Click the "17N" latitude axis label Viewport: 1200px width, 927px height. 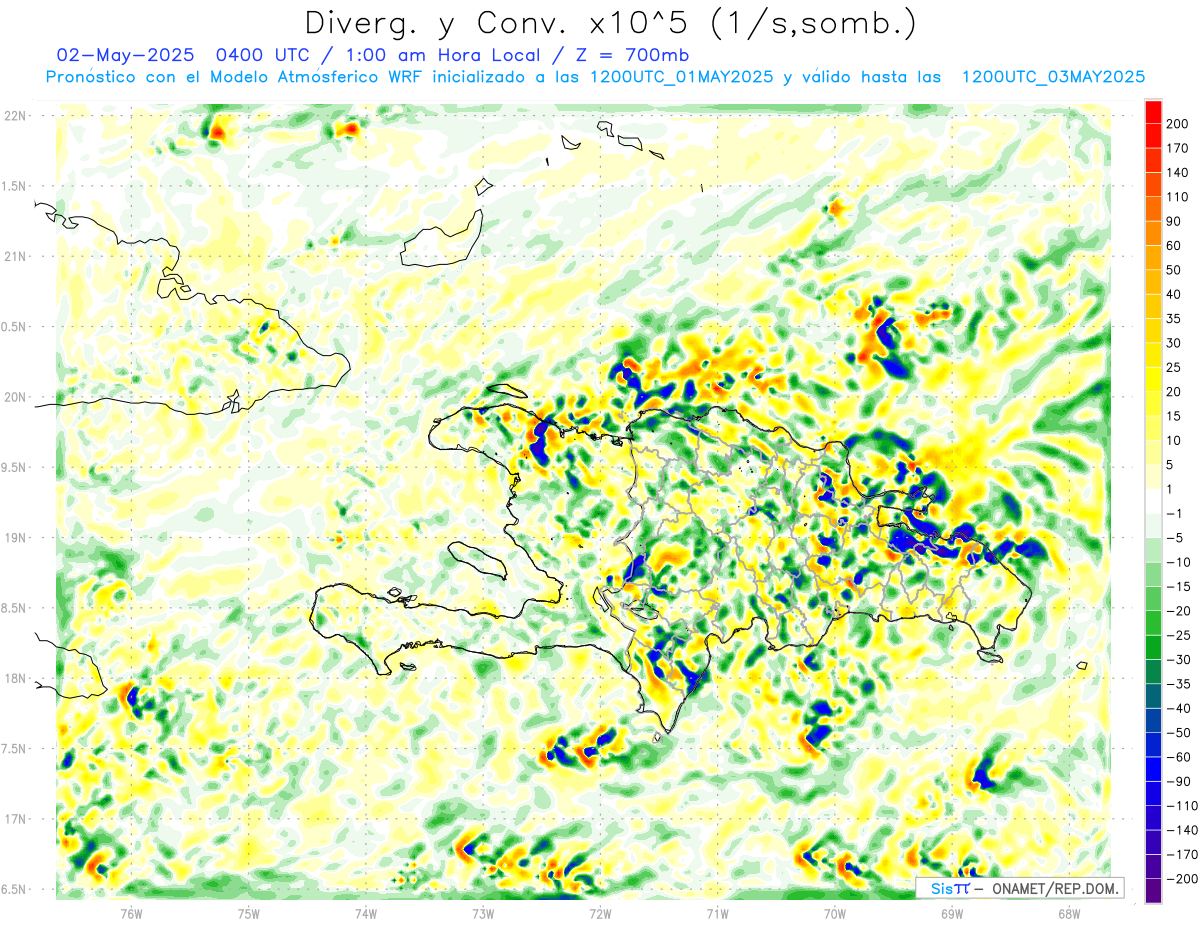[x=15, y=819]
